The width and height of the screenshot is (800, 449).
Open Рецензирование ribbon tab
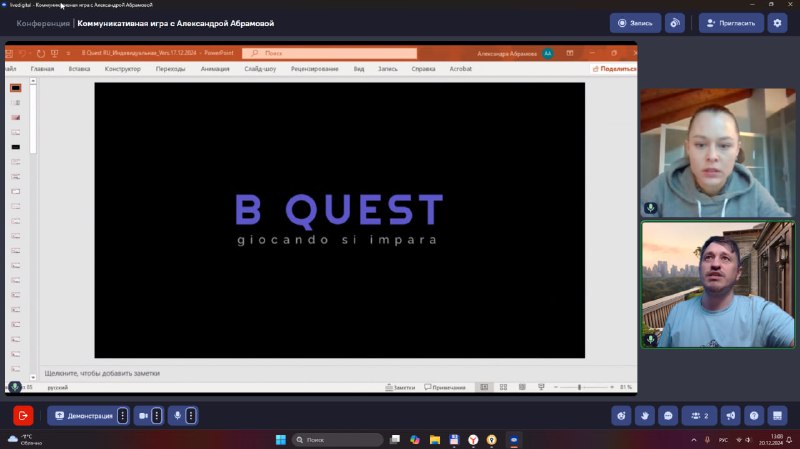315,69
